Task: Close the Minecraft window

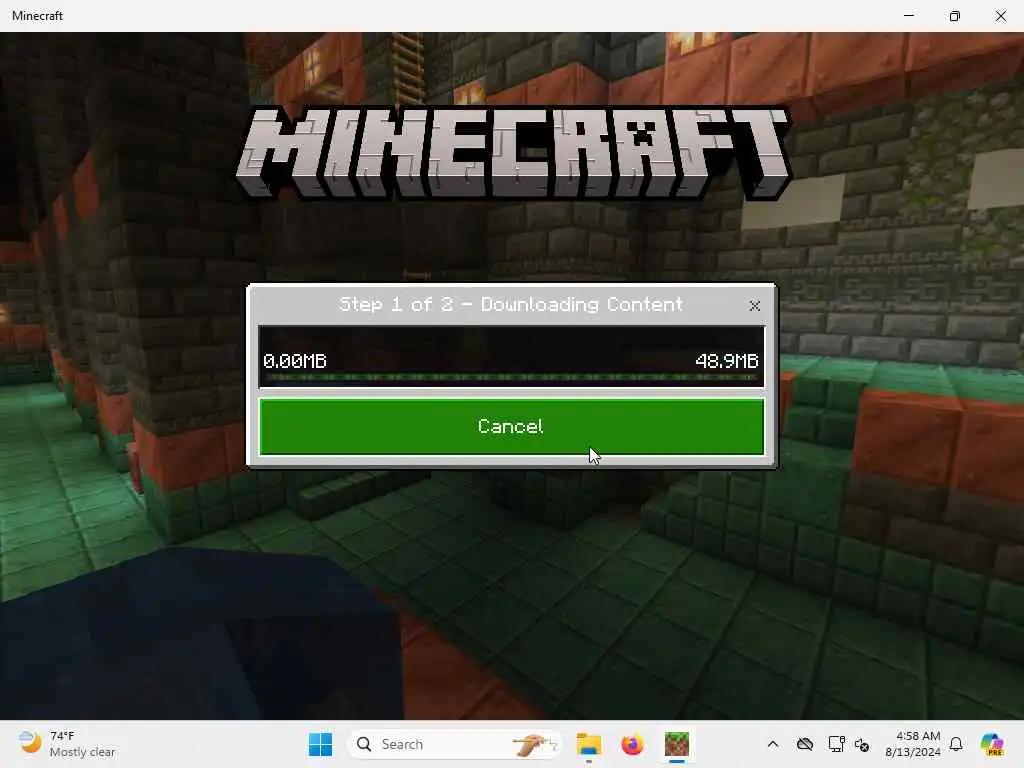Action: pos(1000,16)
